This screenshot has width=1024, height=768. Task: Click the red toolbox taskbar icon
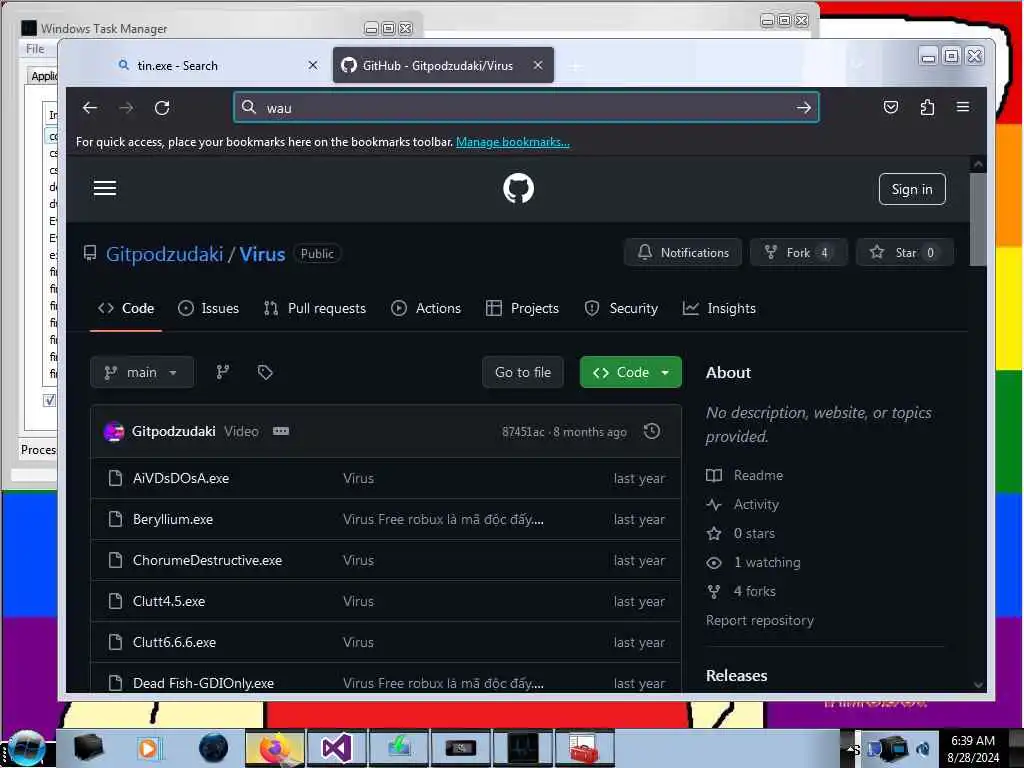(x=583, y=748)
